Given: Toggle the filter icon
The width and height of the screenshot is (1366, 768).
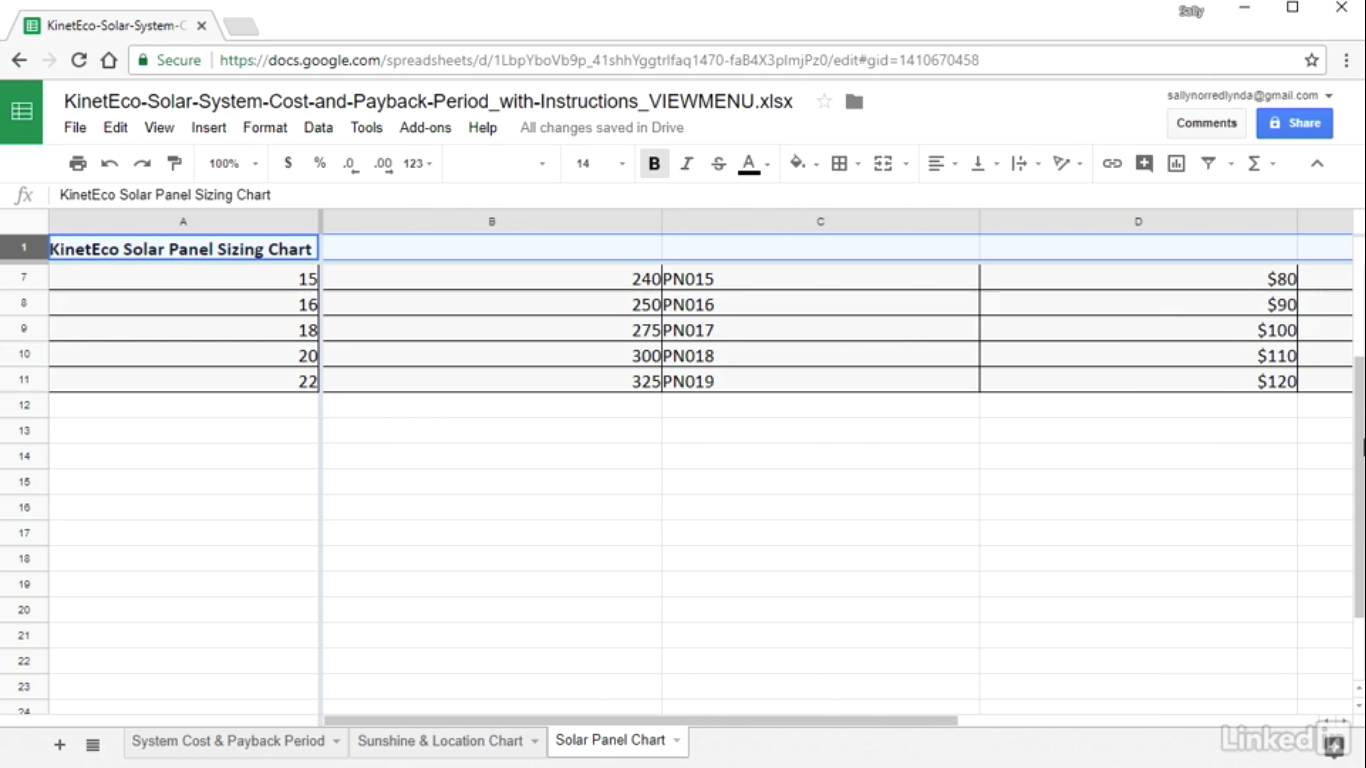Looking at the screenshot, I should [x=1208, y=163].
